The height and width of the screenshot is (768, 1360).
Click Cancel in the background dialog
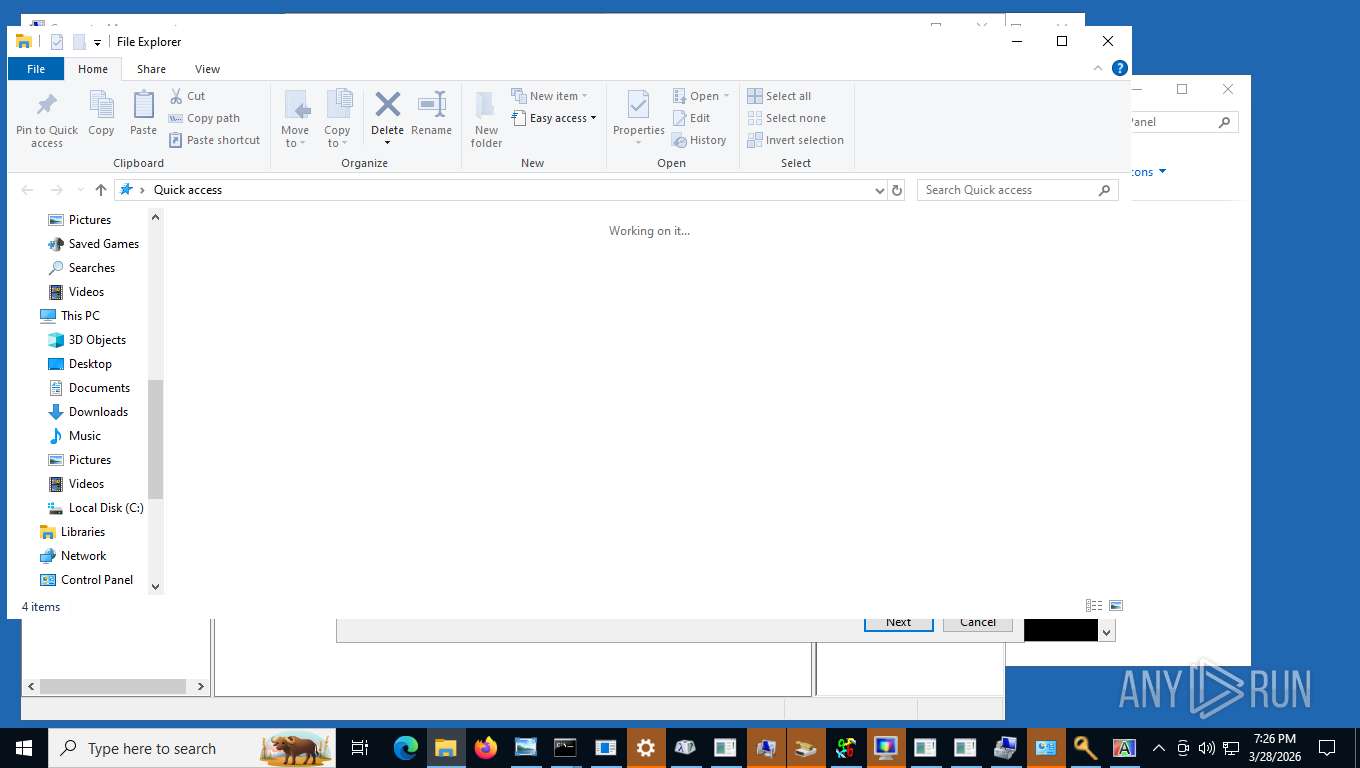[978, 623]
